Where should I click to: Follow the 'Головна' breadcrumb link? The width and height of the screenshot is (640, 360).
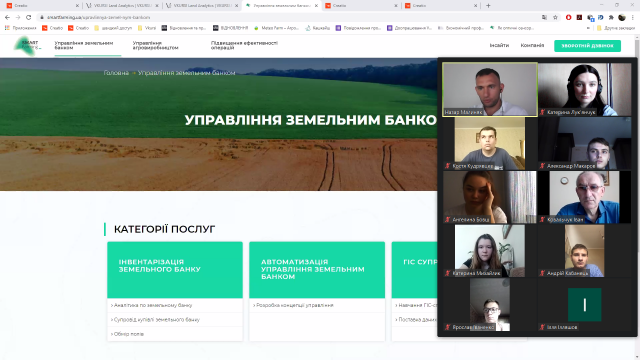coord(116,73)
